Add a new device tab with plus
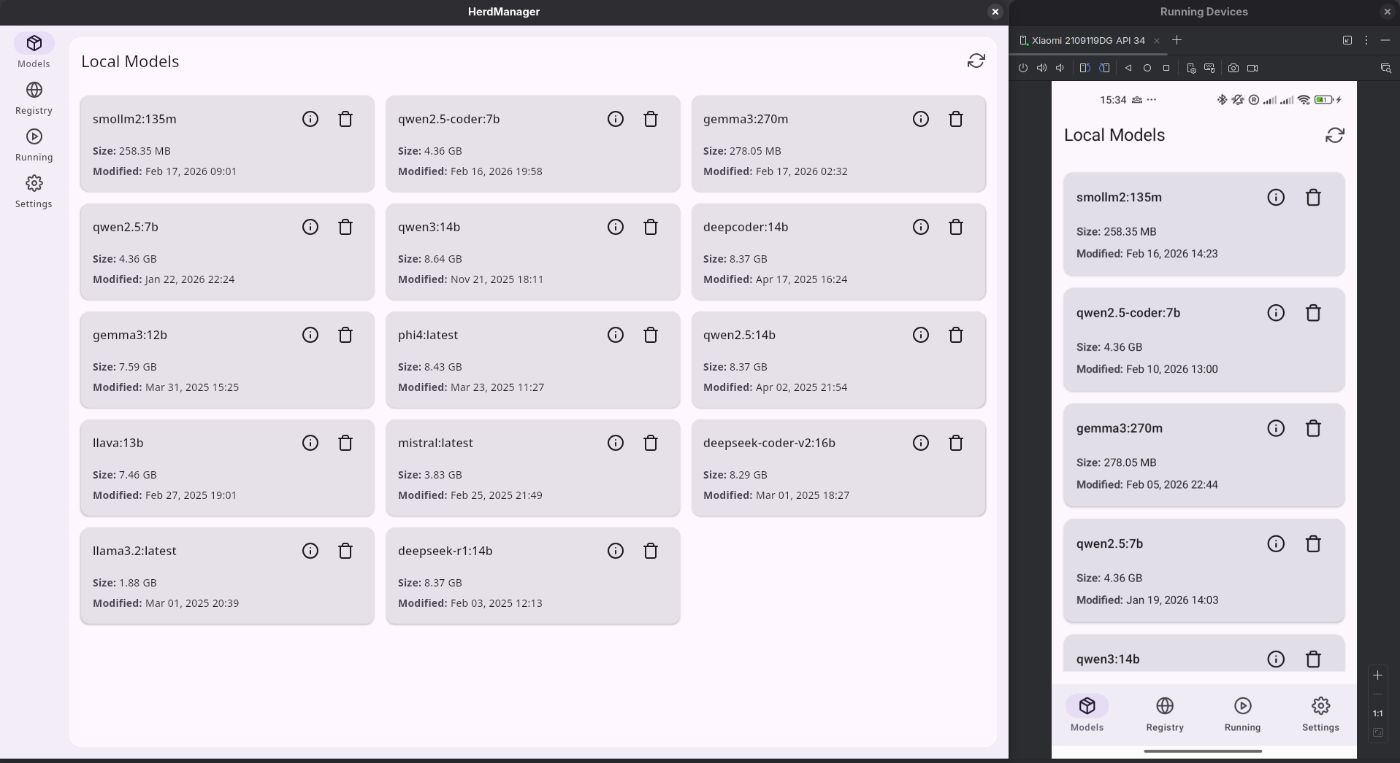This screenshot has width=1400, height=763. [1177, 40]
